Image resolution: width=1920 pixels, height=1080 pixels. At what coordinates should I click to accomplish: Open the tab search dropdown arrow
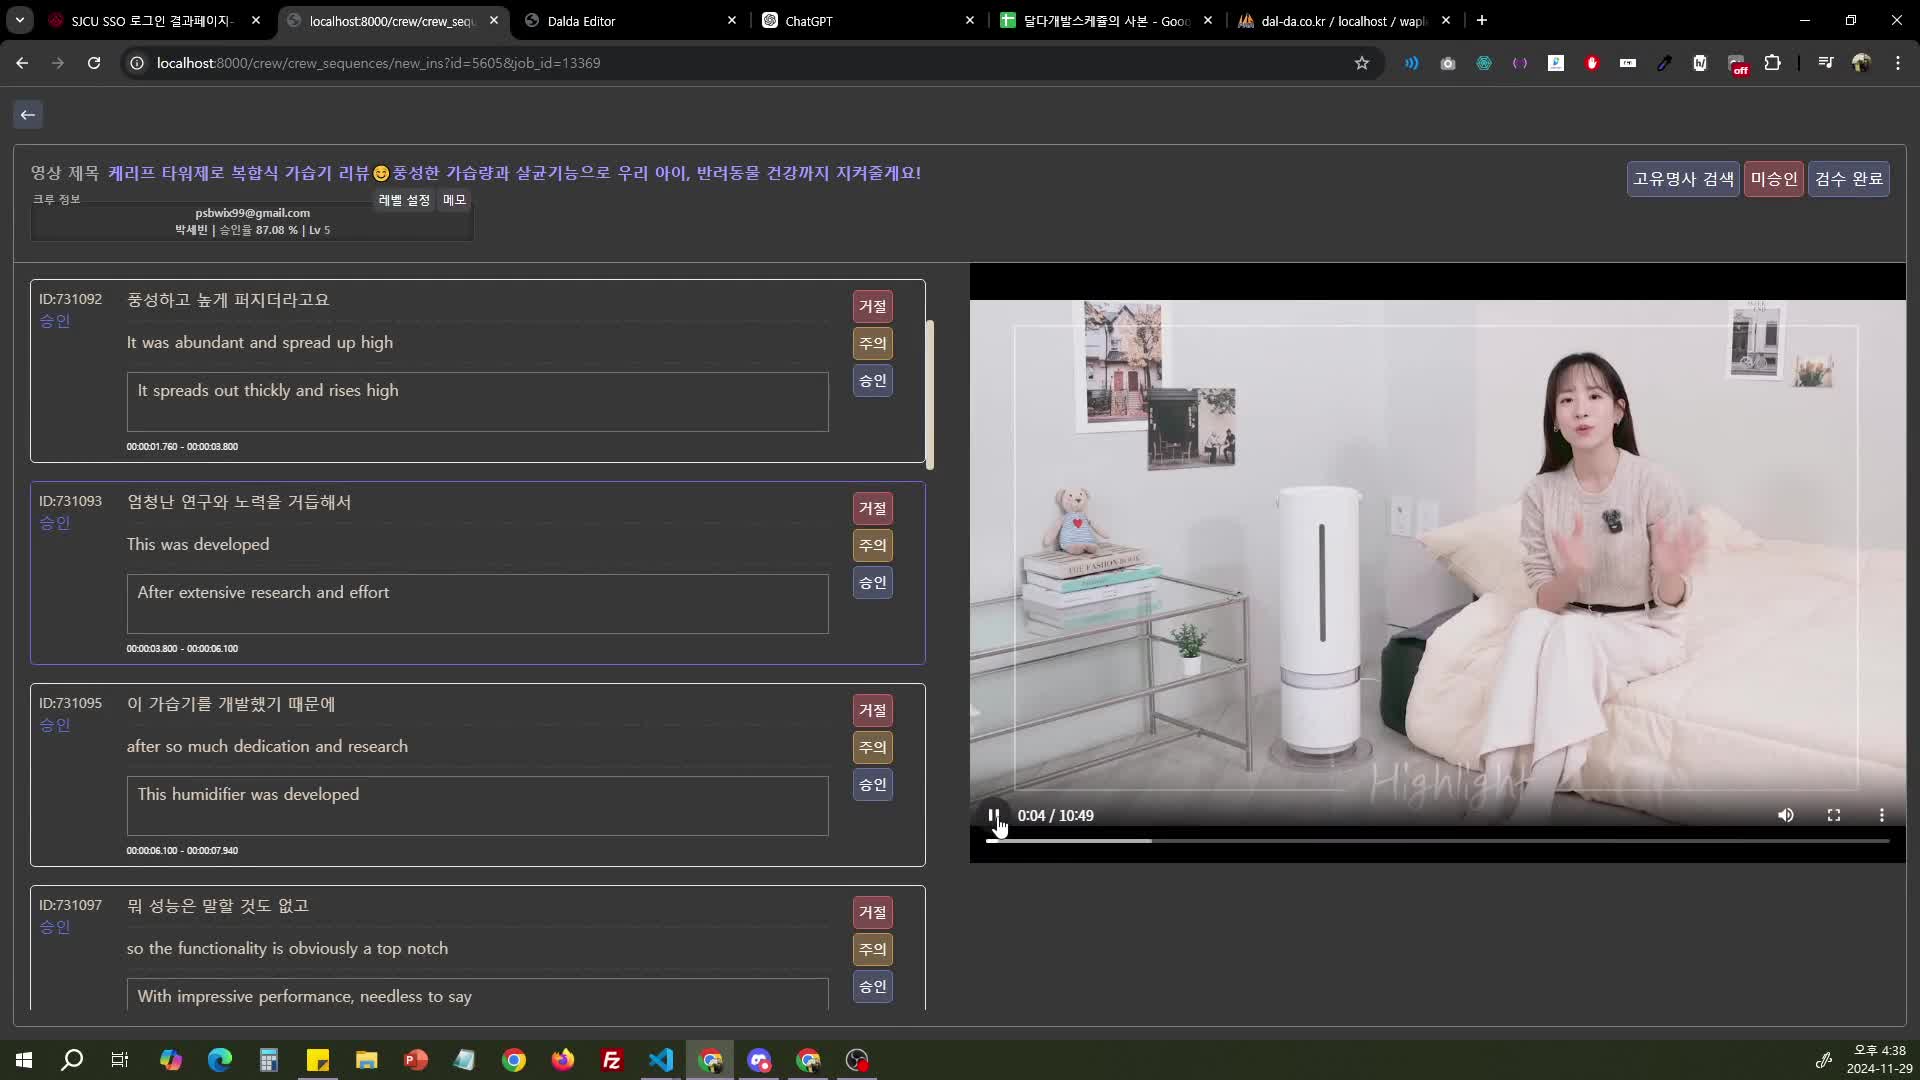[x=20, y=20]
